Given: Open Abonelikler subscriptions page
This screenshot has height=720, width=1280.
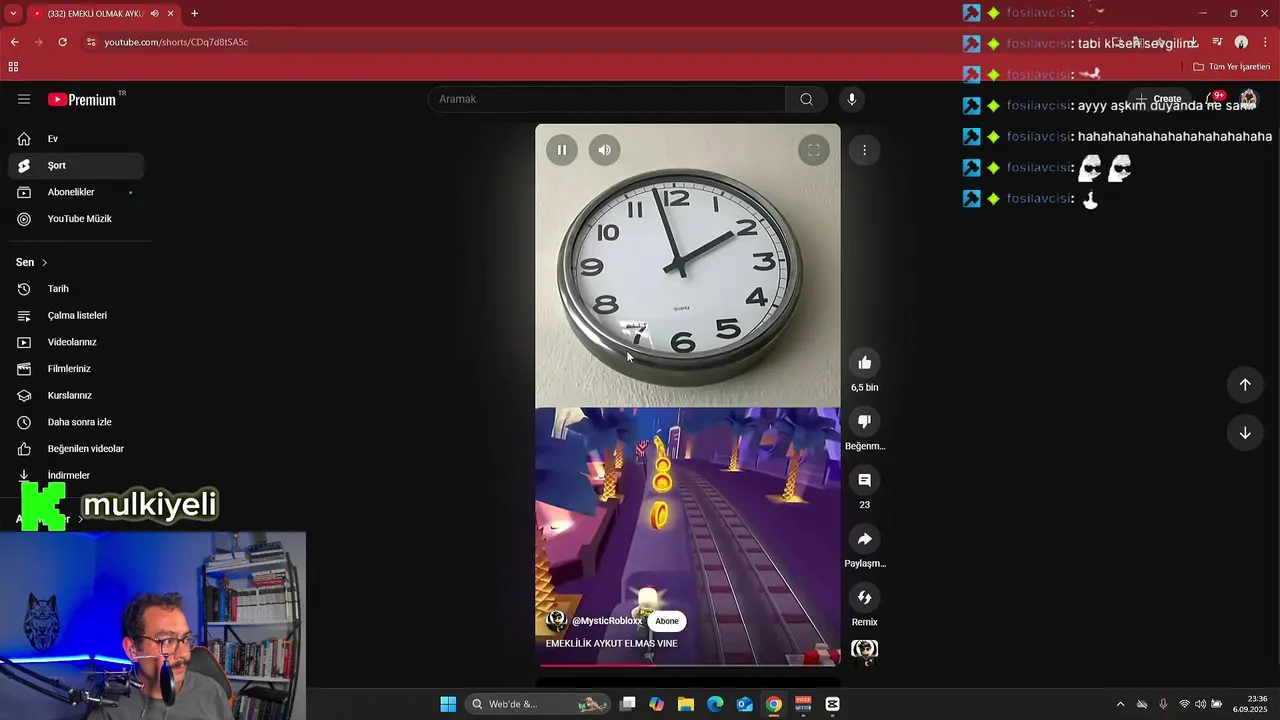Looking at the screenshot, I should [x=75, y=192].
